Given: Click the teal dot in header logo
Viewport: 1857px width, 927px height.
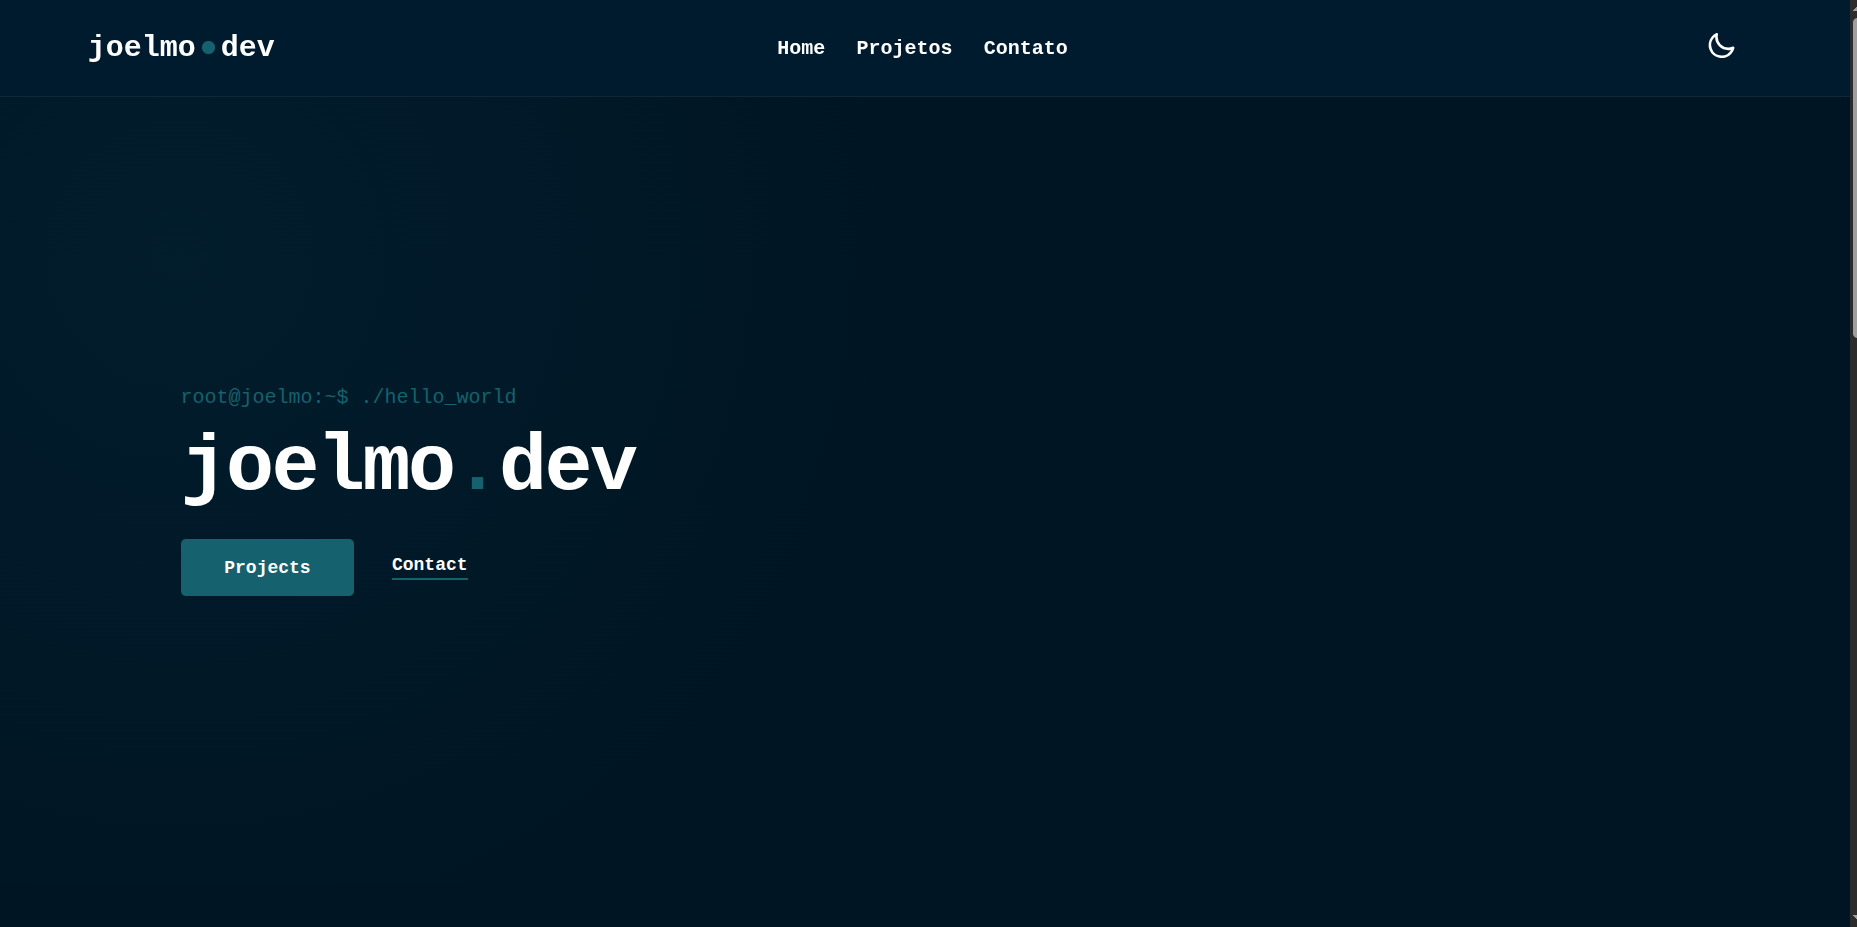Looking at the screenshot, I should point(208,47).
